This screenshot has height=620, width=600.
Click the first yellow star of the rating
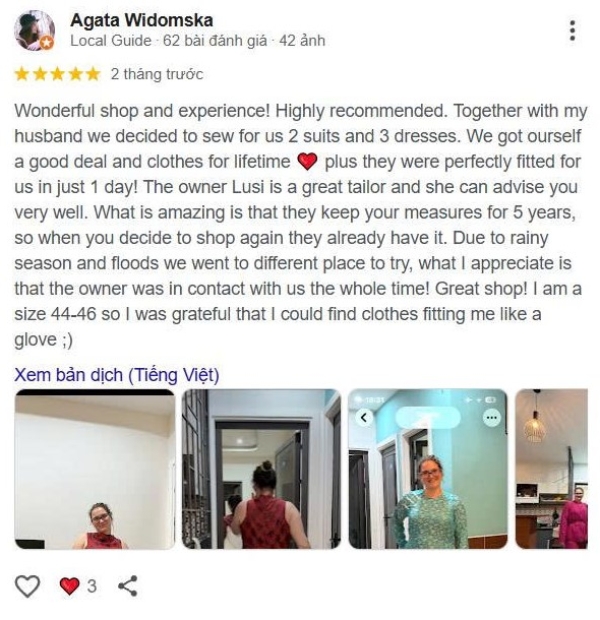(22, 74)
